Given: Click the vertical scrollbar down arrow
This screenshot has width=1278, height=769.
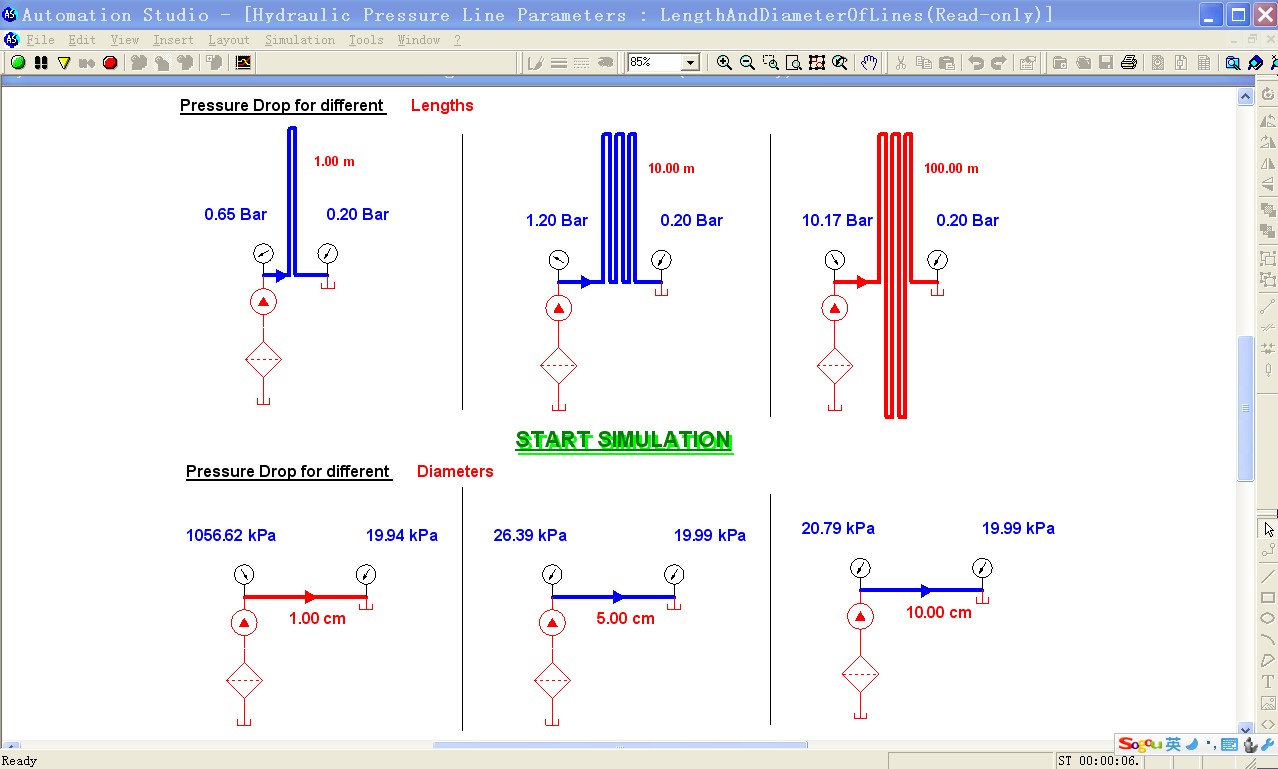Looking at the screenshot, I should (1245, 730).
